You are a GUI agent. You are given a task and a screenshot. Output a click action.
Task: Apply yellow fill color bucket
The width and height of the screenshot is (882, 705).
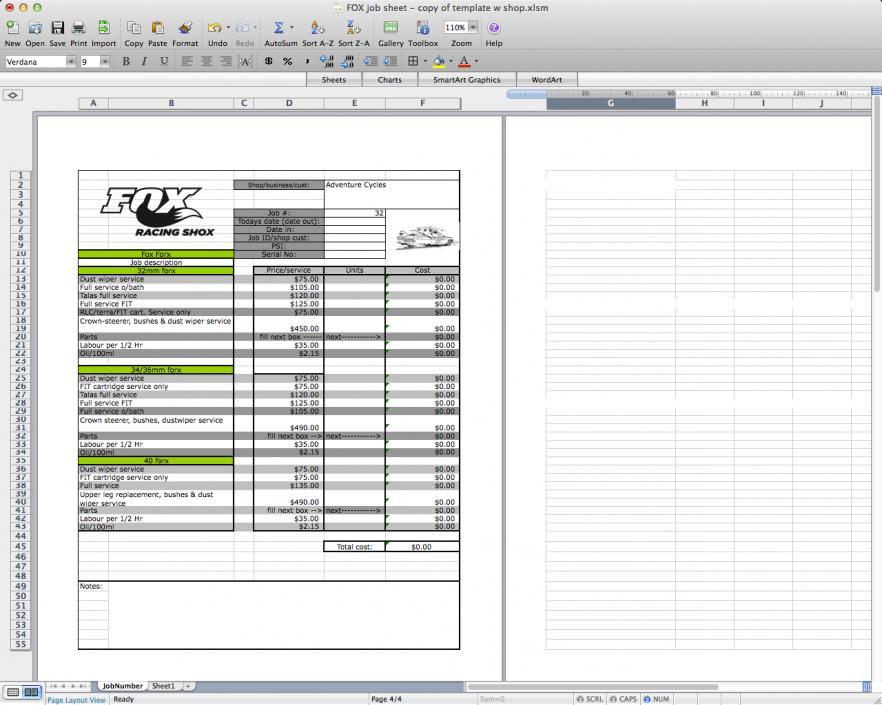(439, 61)
